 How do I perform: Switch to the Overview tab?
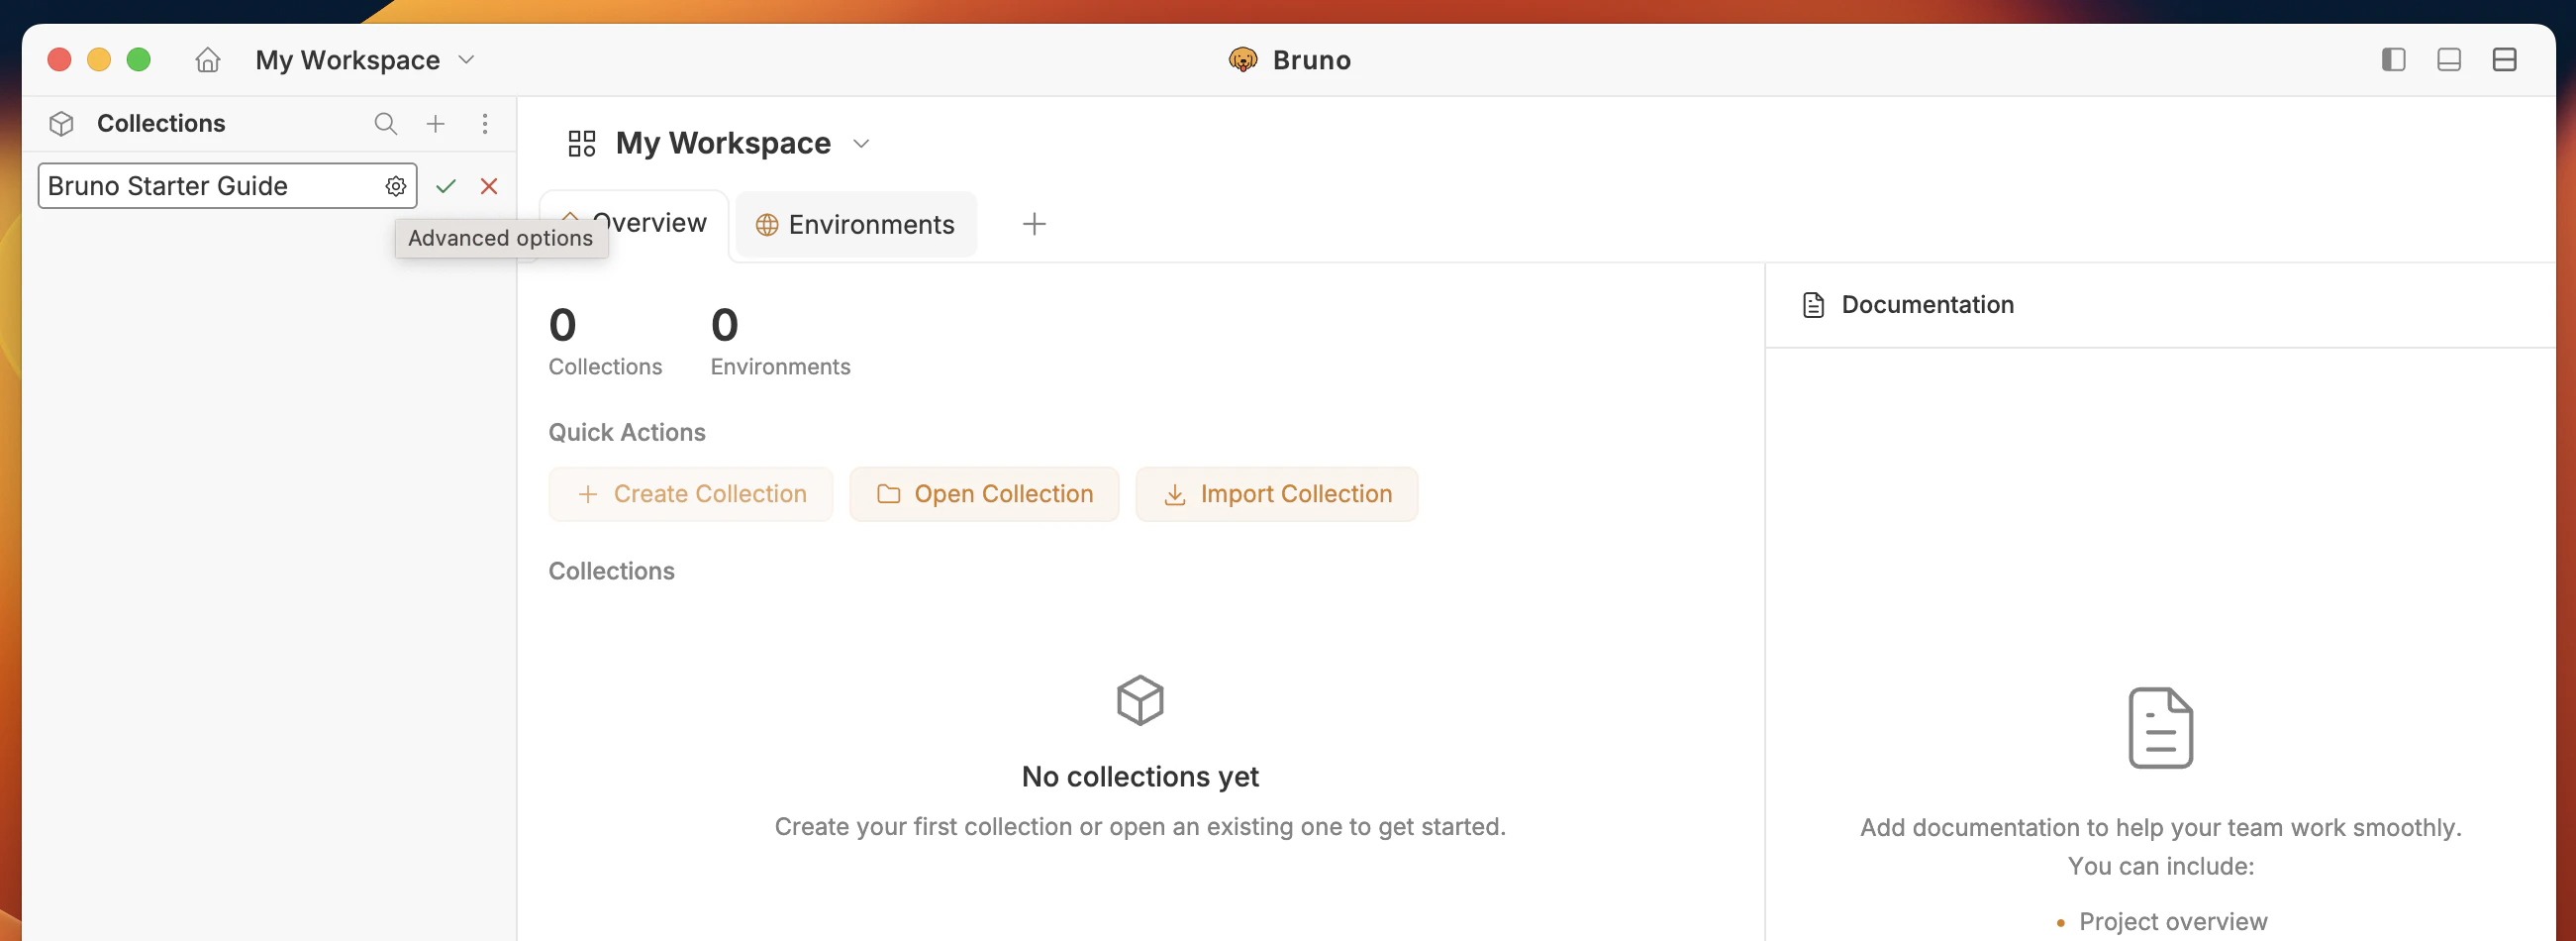(634, 223)
